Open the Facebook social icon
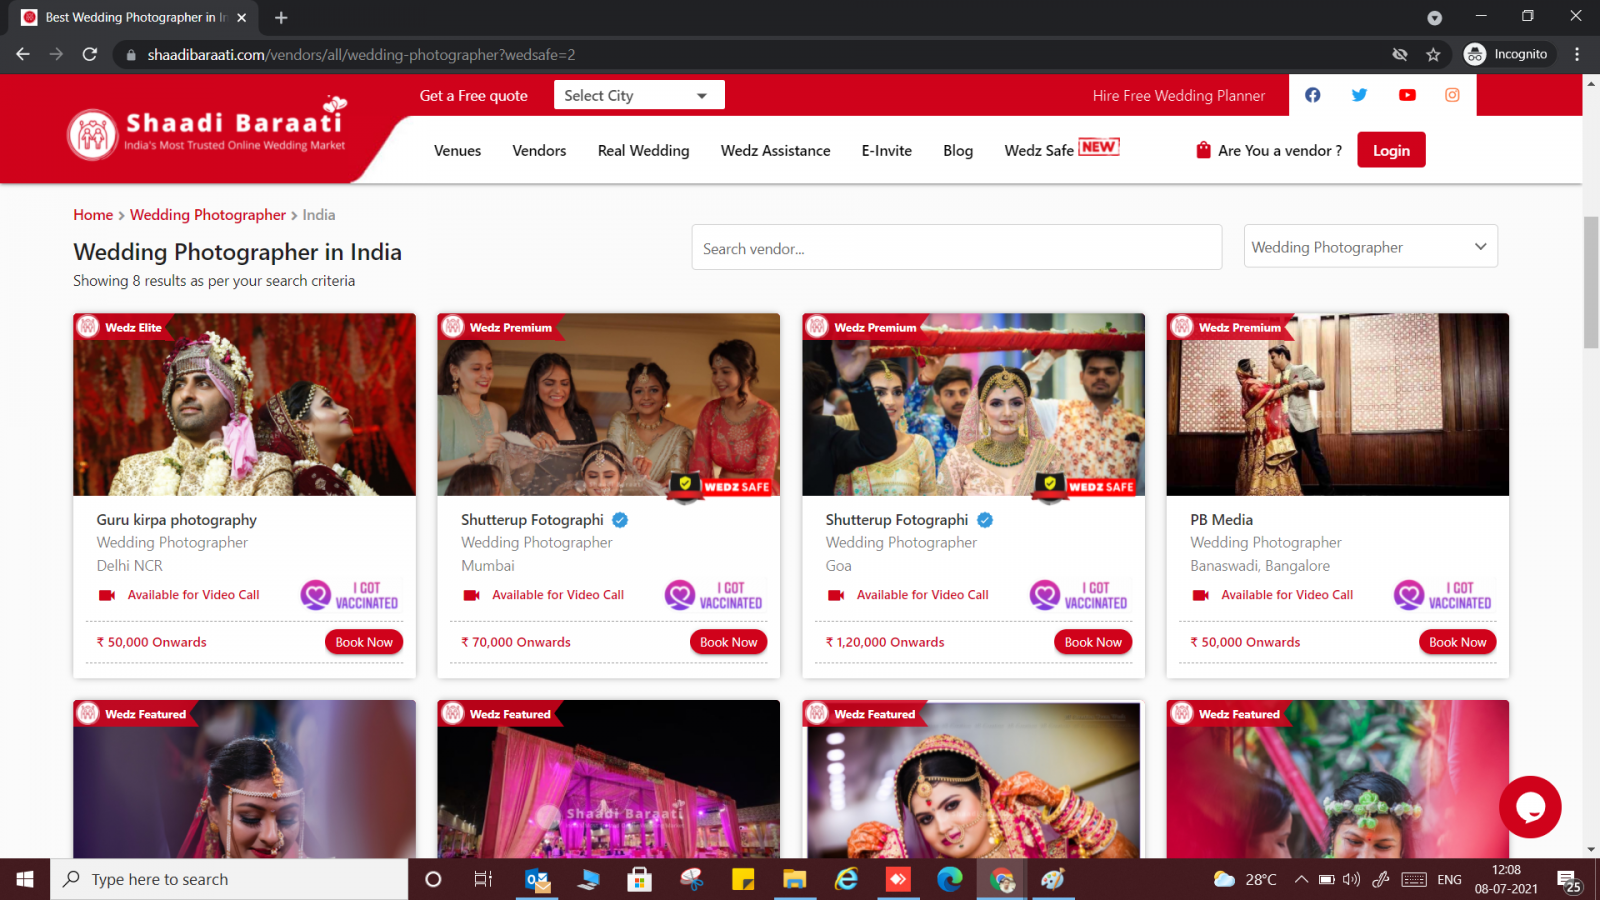 click(1312, 95)
